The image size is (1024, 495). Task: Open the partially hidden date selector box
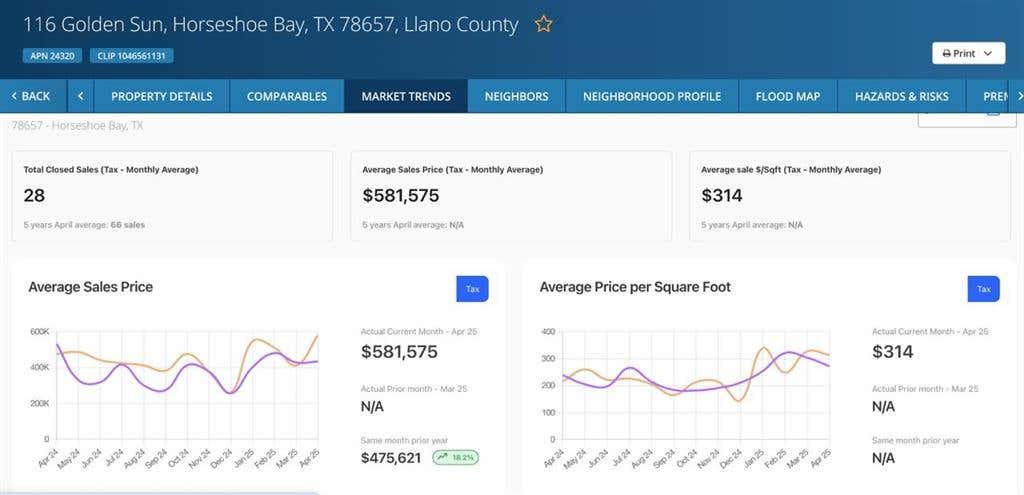tap(967, 120)
